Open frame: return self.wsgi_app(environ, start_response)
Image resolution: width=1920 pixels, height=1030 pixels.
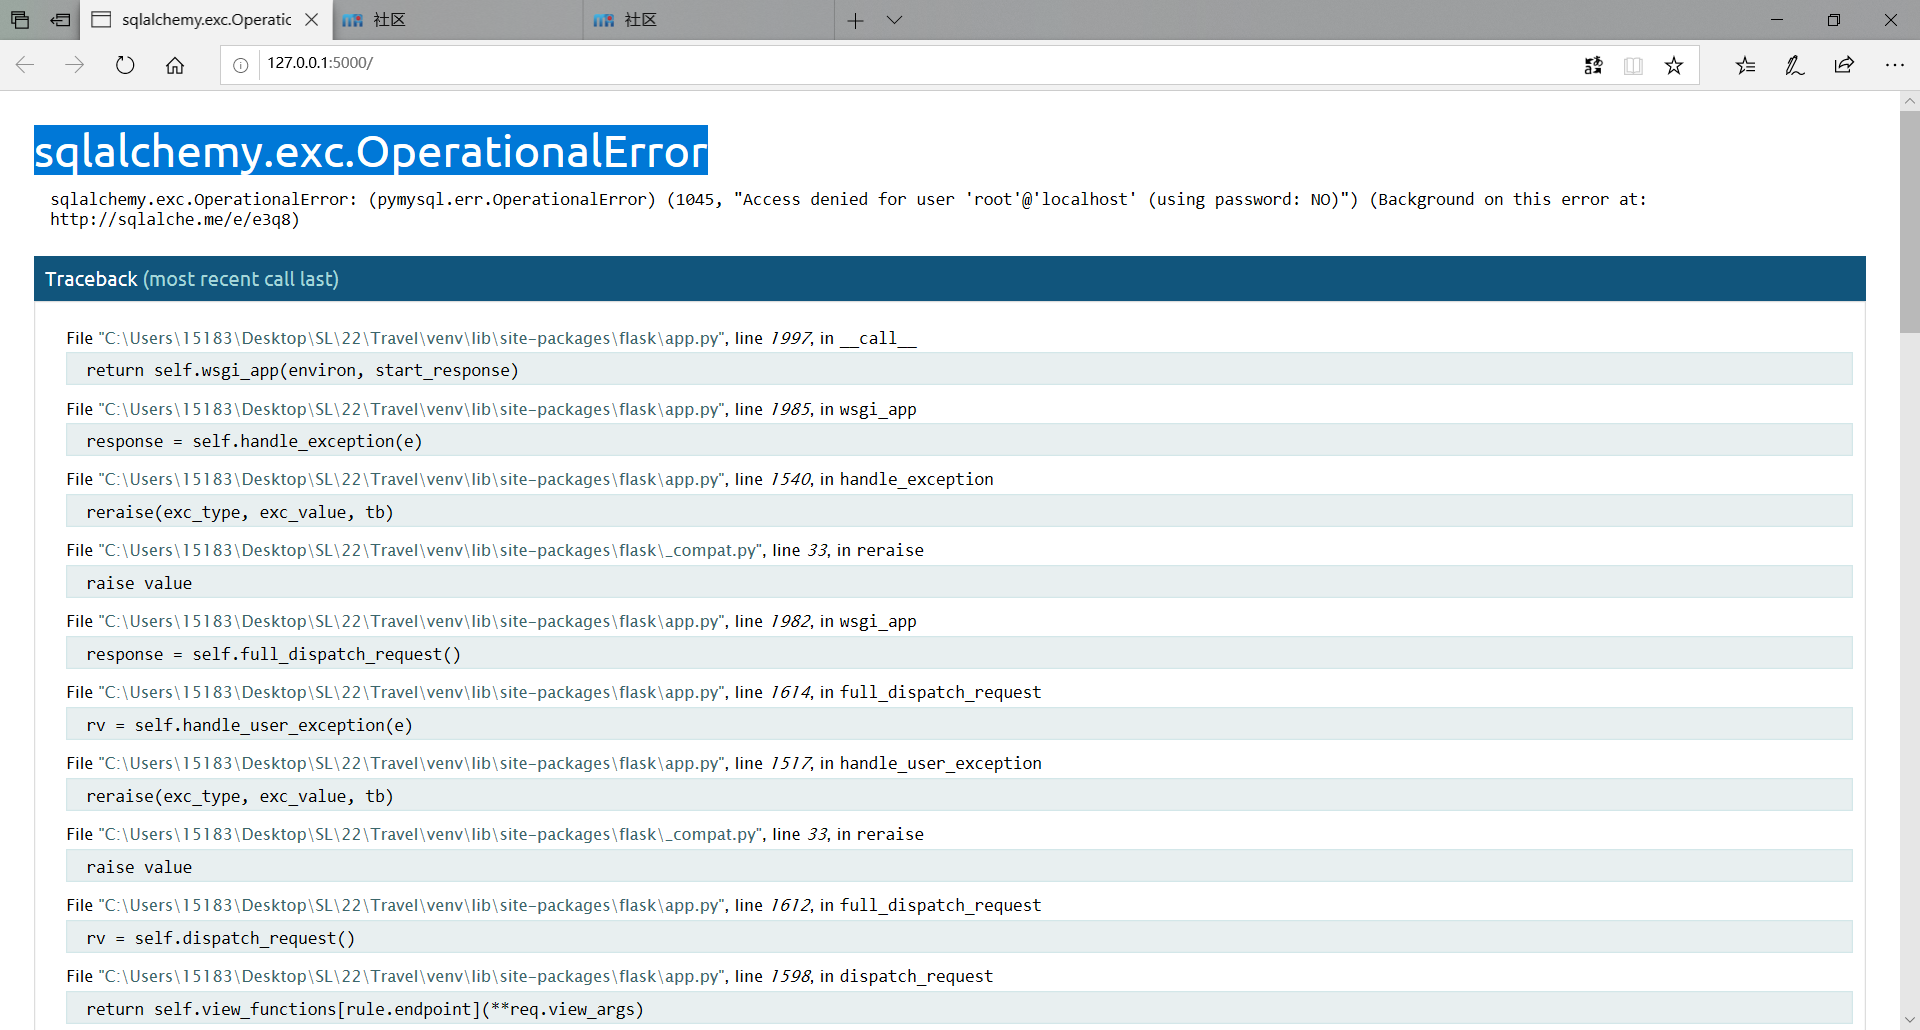tap(959, 370)
